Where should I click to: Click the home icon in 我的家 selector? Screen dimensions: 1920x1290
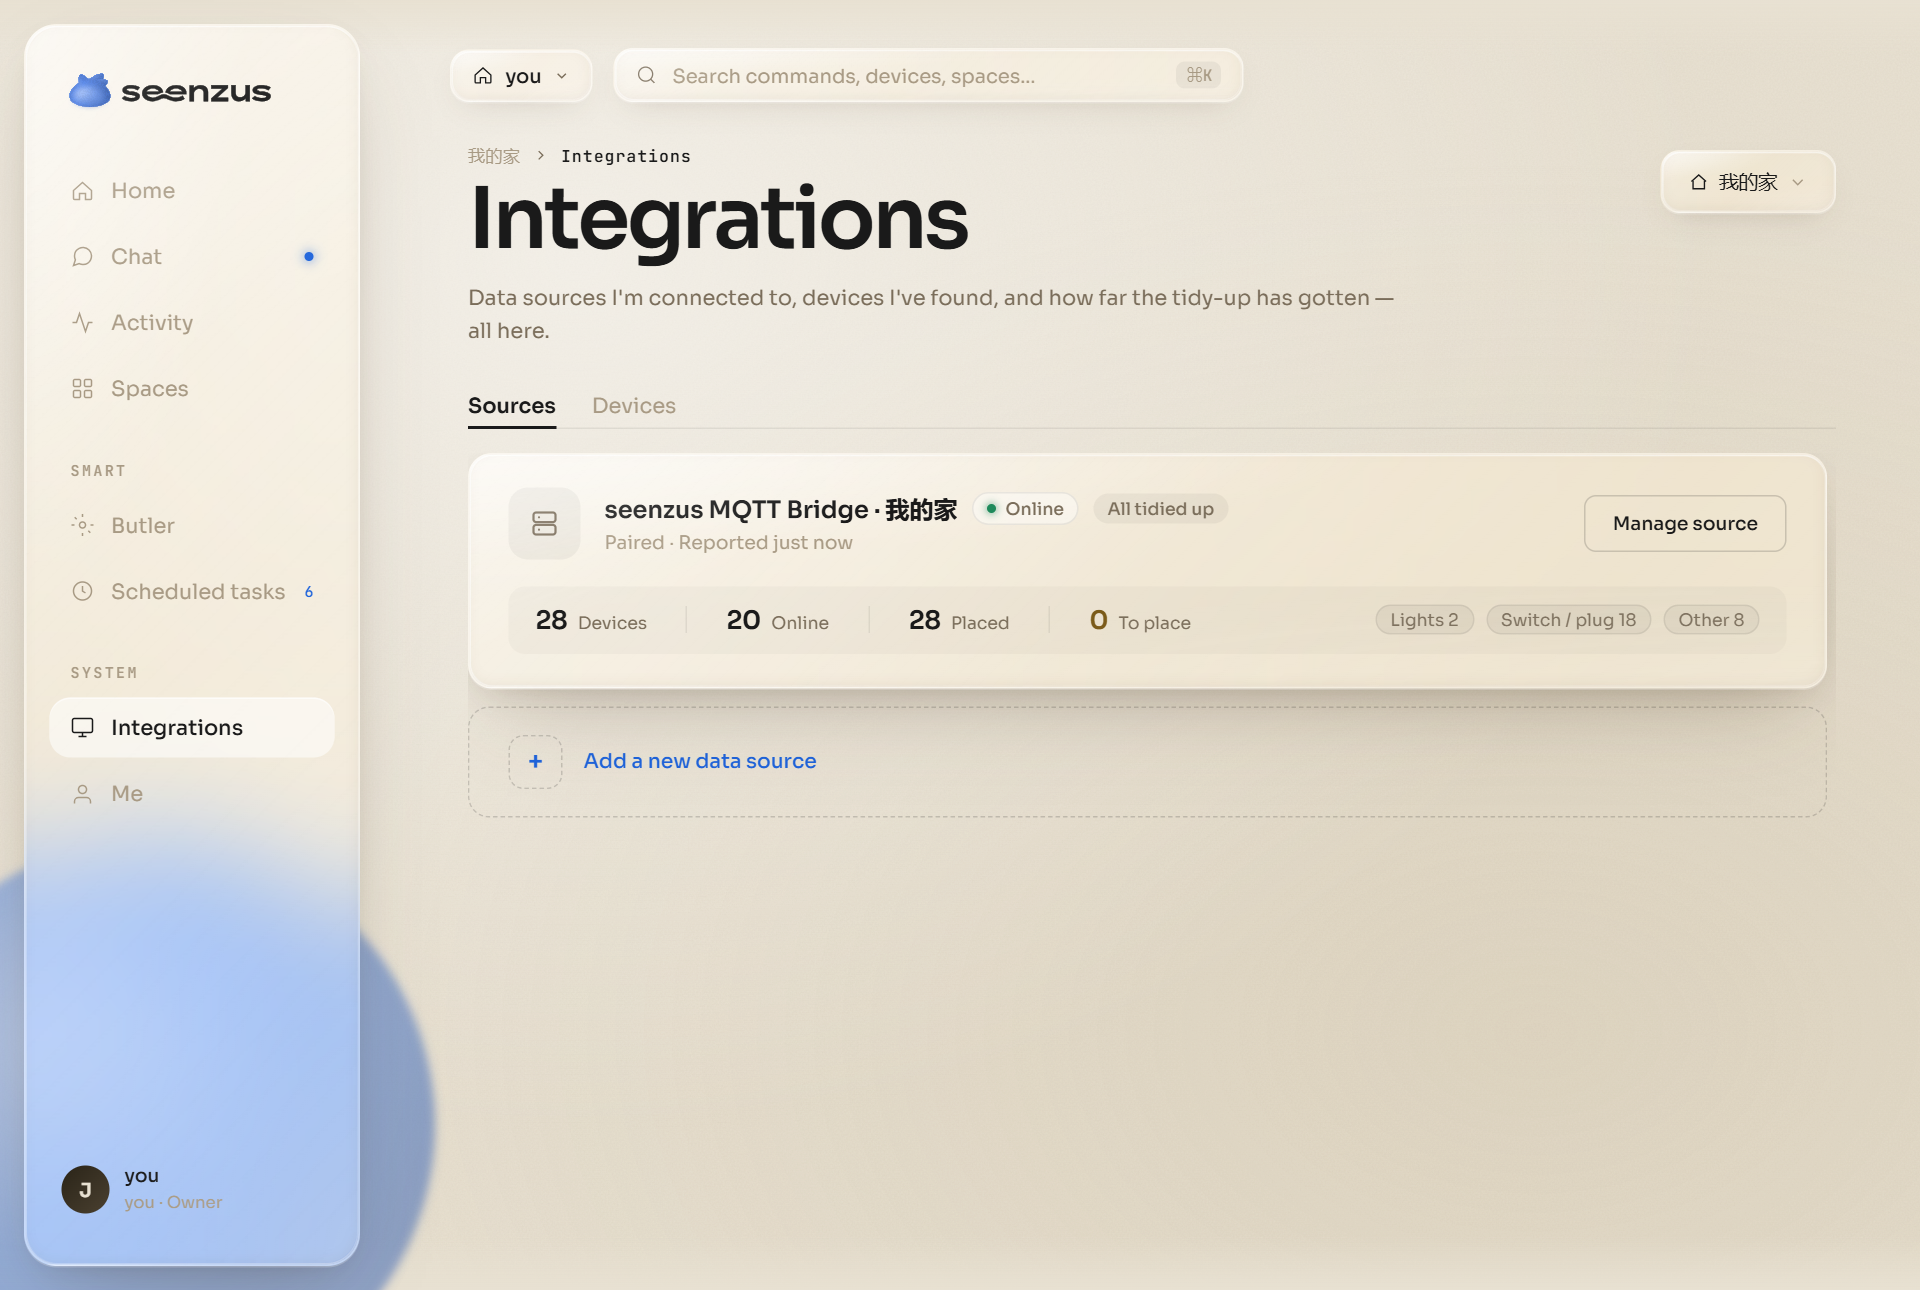1698,182
